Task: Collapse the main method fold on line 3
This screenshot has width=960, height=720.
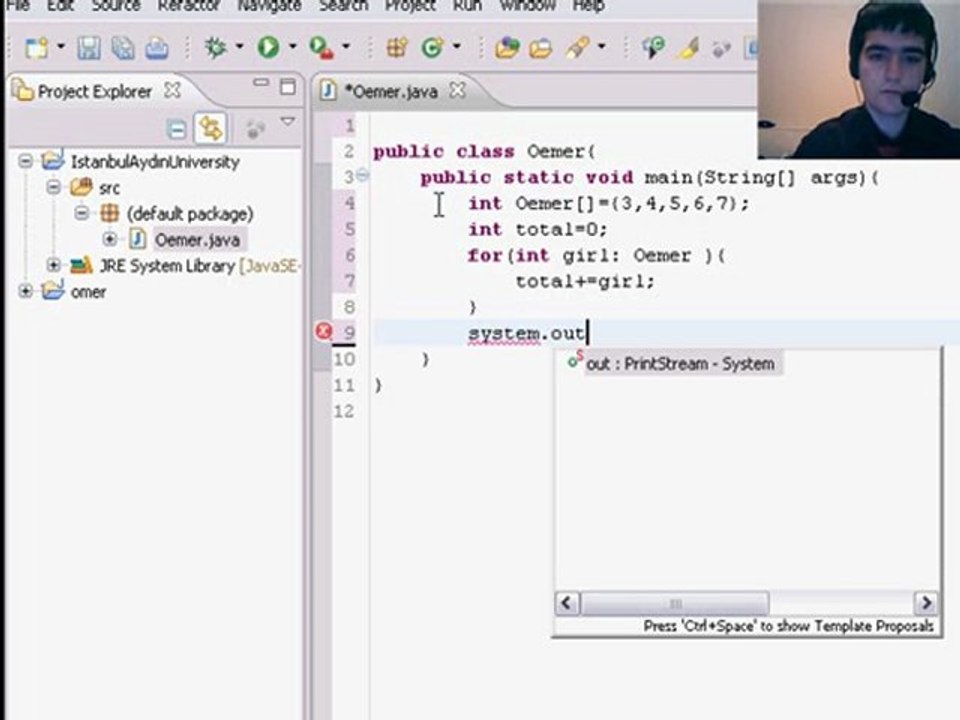Action: pyautogui.click(x=362, y=176)
